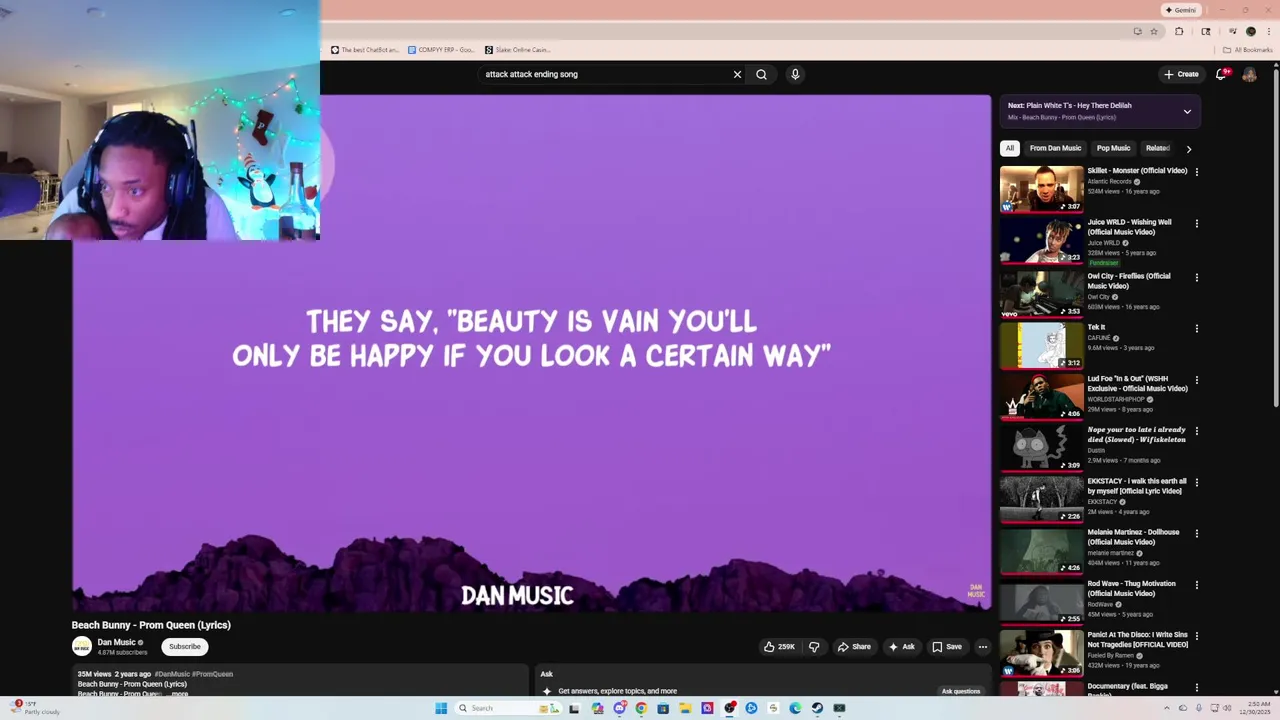Clear the YouTube search box text
This screenshot has height=720, width=1280.
point(737,74)
